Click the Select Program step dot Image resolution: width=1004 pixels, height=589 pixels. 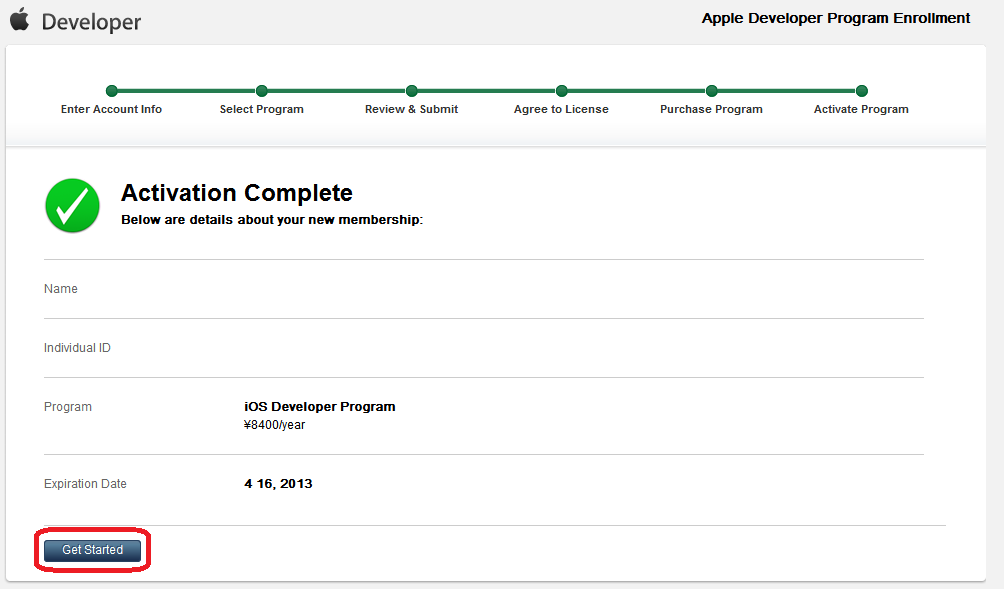tap(262, 91)
